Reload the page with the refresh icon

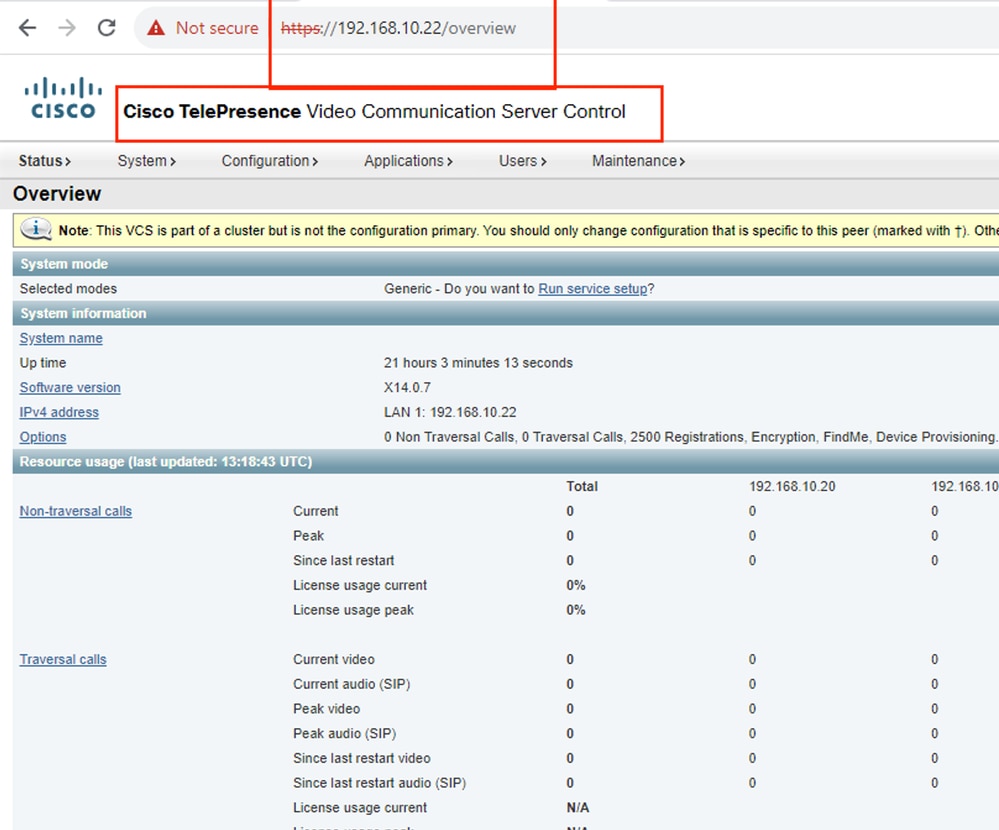[x=106, y=28]
